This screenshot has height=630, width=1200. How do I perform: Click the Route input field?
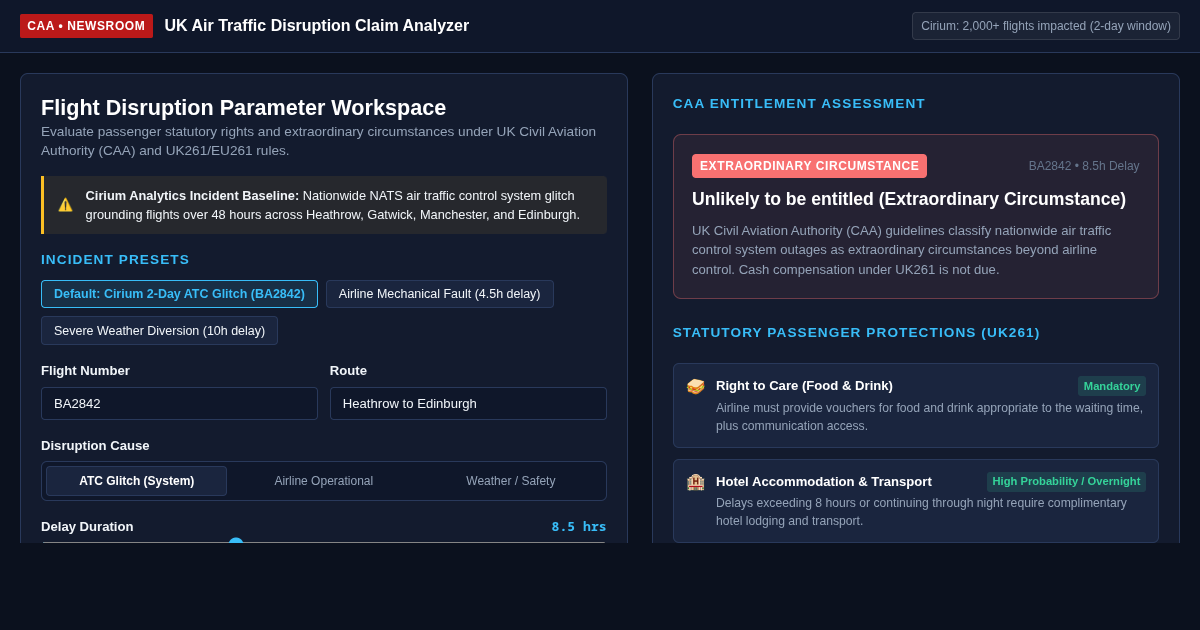[x=468, y=403]
